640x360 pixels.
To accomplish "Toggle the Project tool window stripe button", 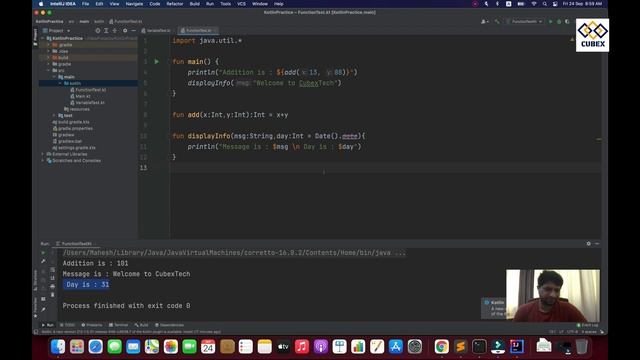I will point(36,37).
